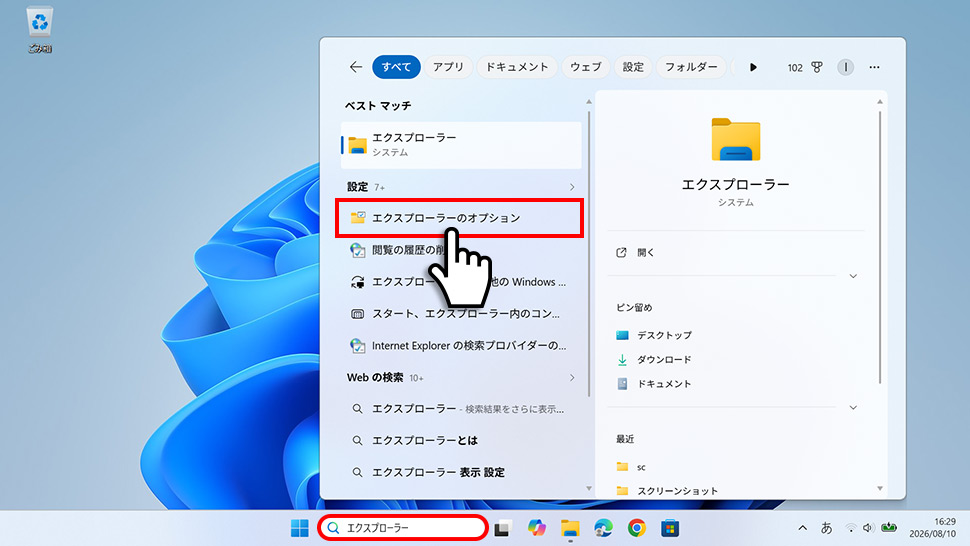Image resolution: width=970 pixels, height=546 pixels.
Task: Launch Google Chrome from the taskbar
Action: [x=637, y=528]
